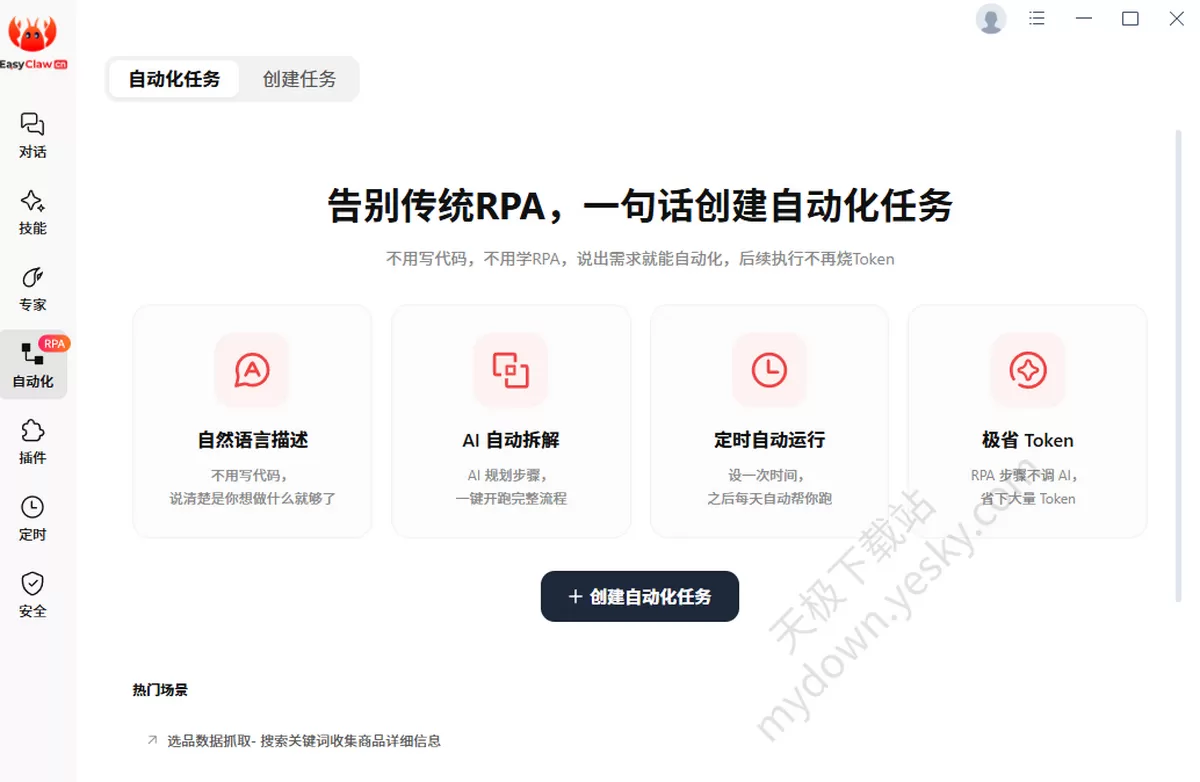Click the RPA badge on 自动化
Image resolution: width=1200 pixels, height=782 pixels.
coord(54,343)
